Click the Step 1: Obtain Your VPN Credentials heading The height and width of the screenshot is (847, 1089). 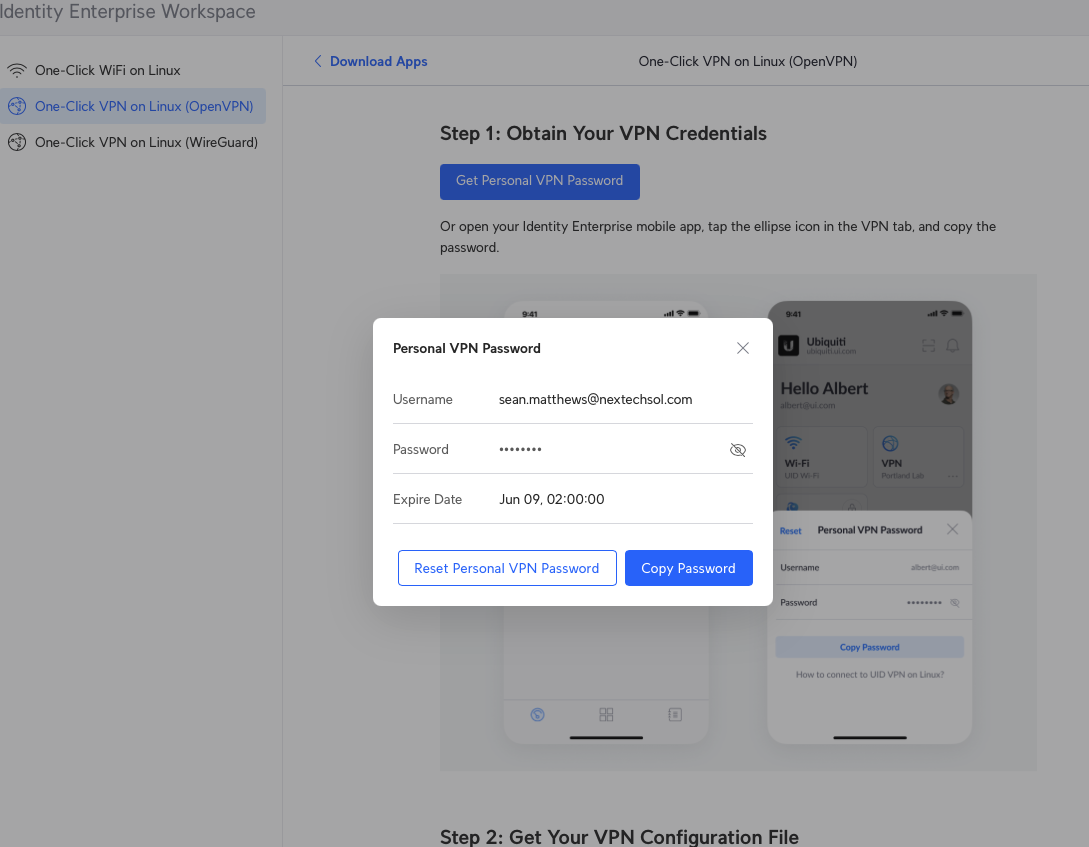603,133
